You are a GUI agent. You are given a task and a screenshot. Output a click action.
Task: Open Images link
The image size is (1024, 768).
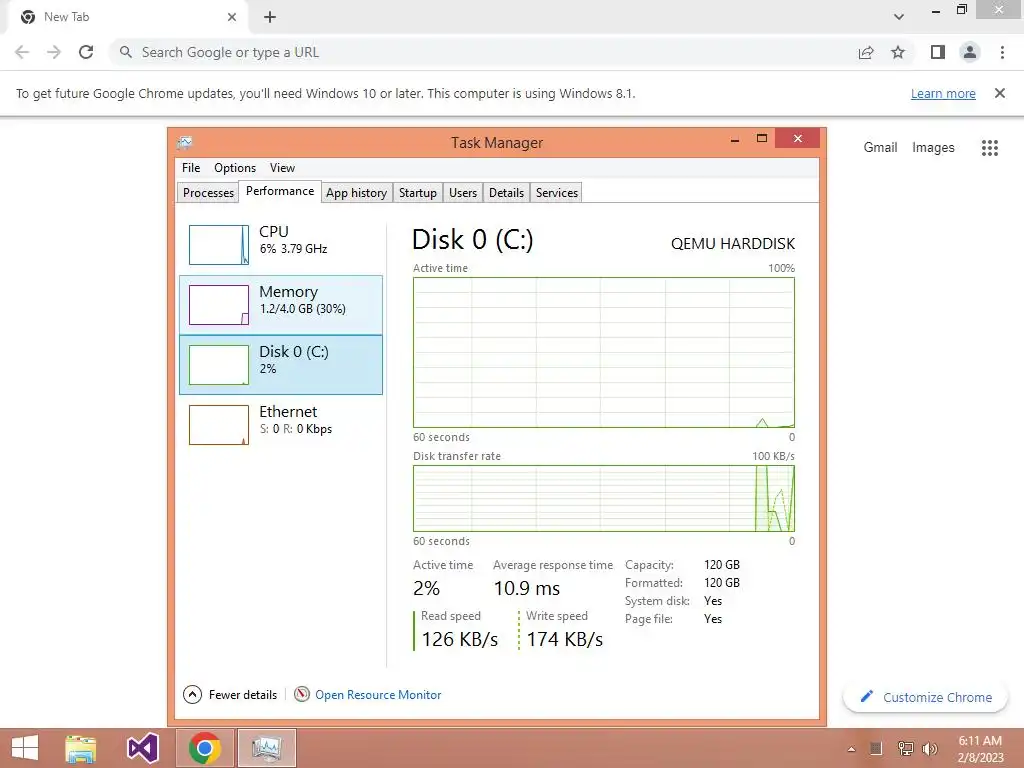click(x=933, y=148)
